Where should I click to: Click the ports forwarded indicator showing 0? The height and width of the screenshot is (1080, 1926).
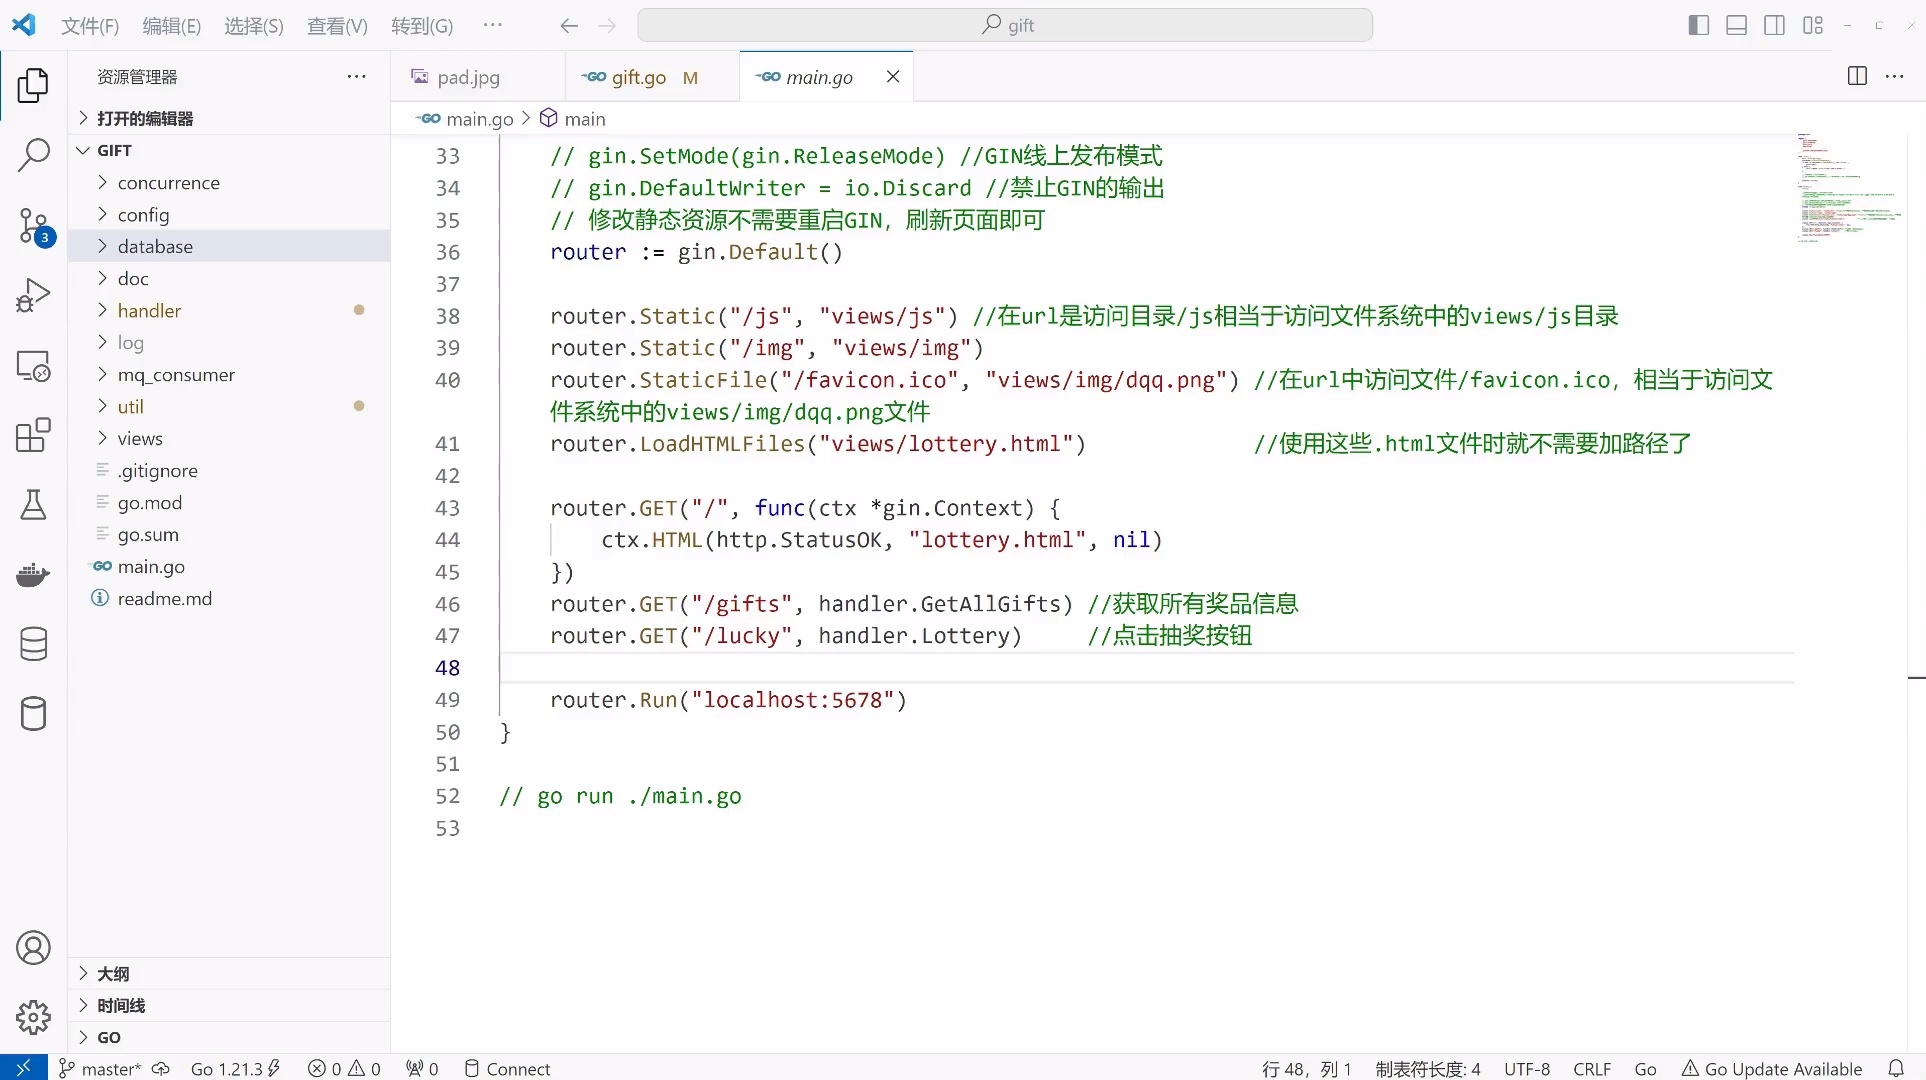(x=422, y=1068)
